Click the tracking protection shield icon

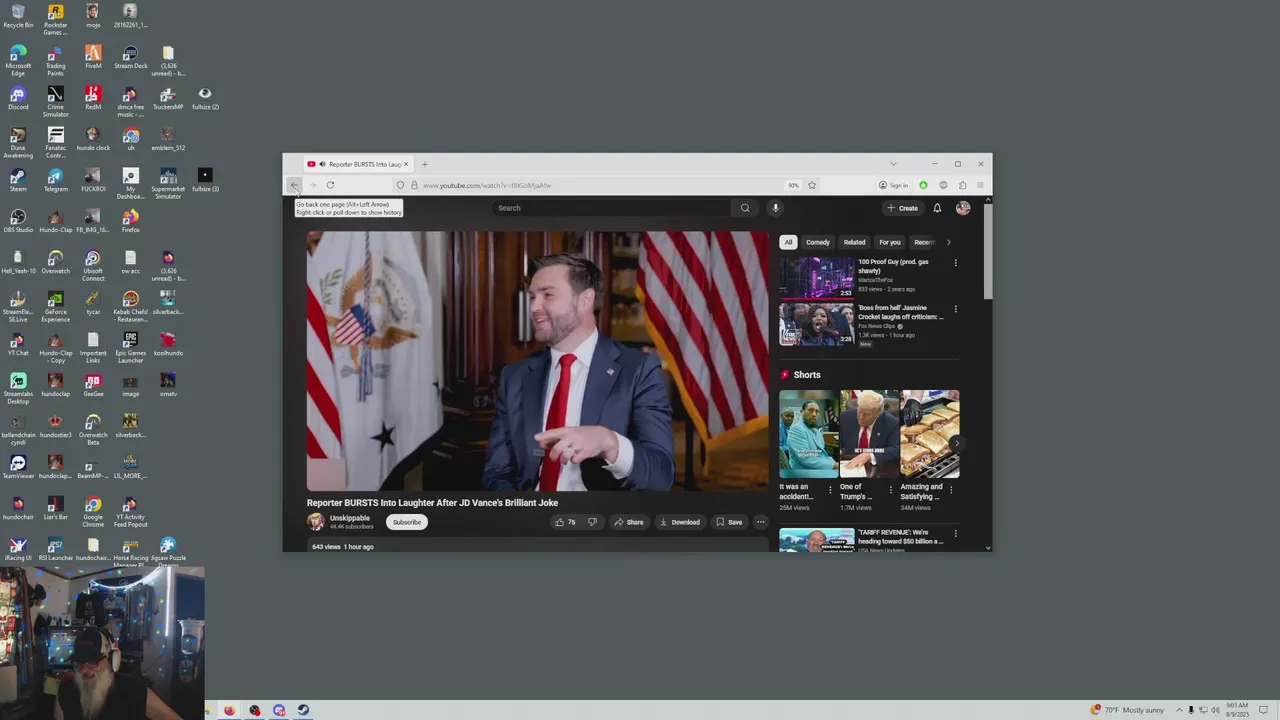(x=400, y=185)
